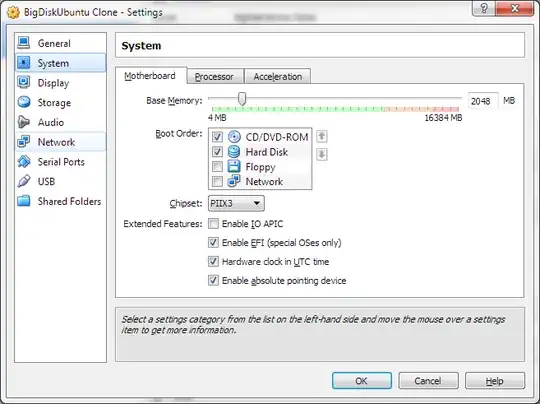The image size is (540, 404).
Task: Click the Serial Ports category icon
Action: [x=23, y=162]
